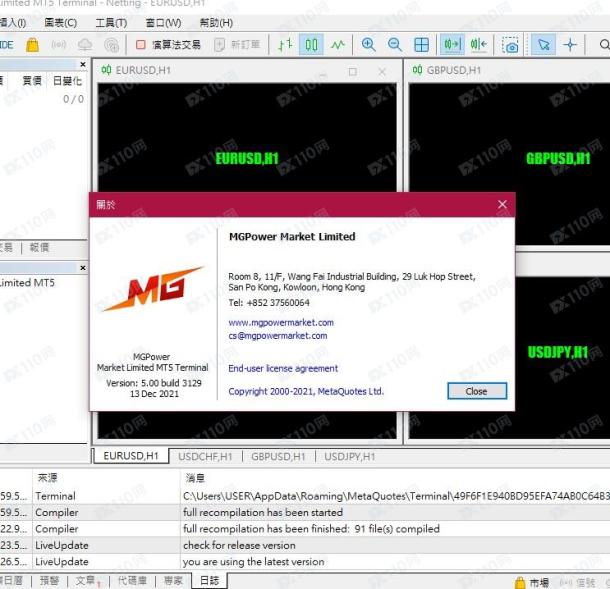Switch to the 文章 toolbox tab
Viewport: 610px width, 589px height.
(88, 581)
